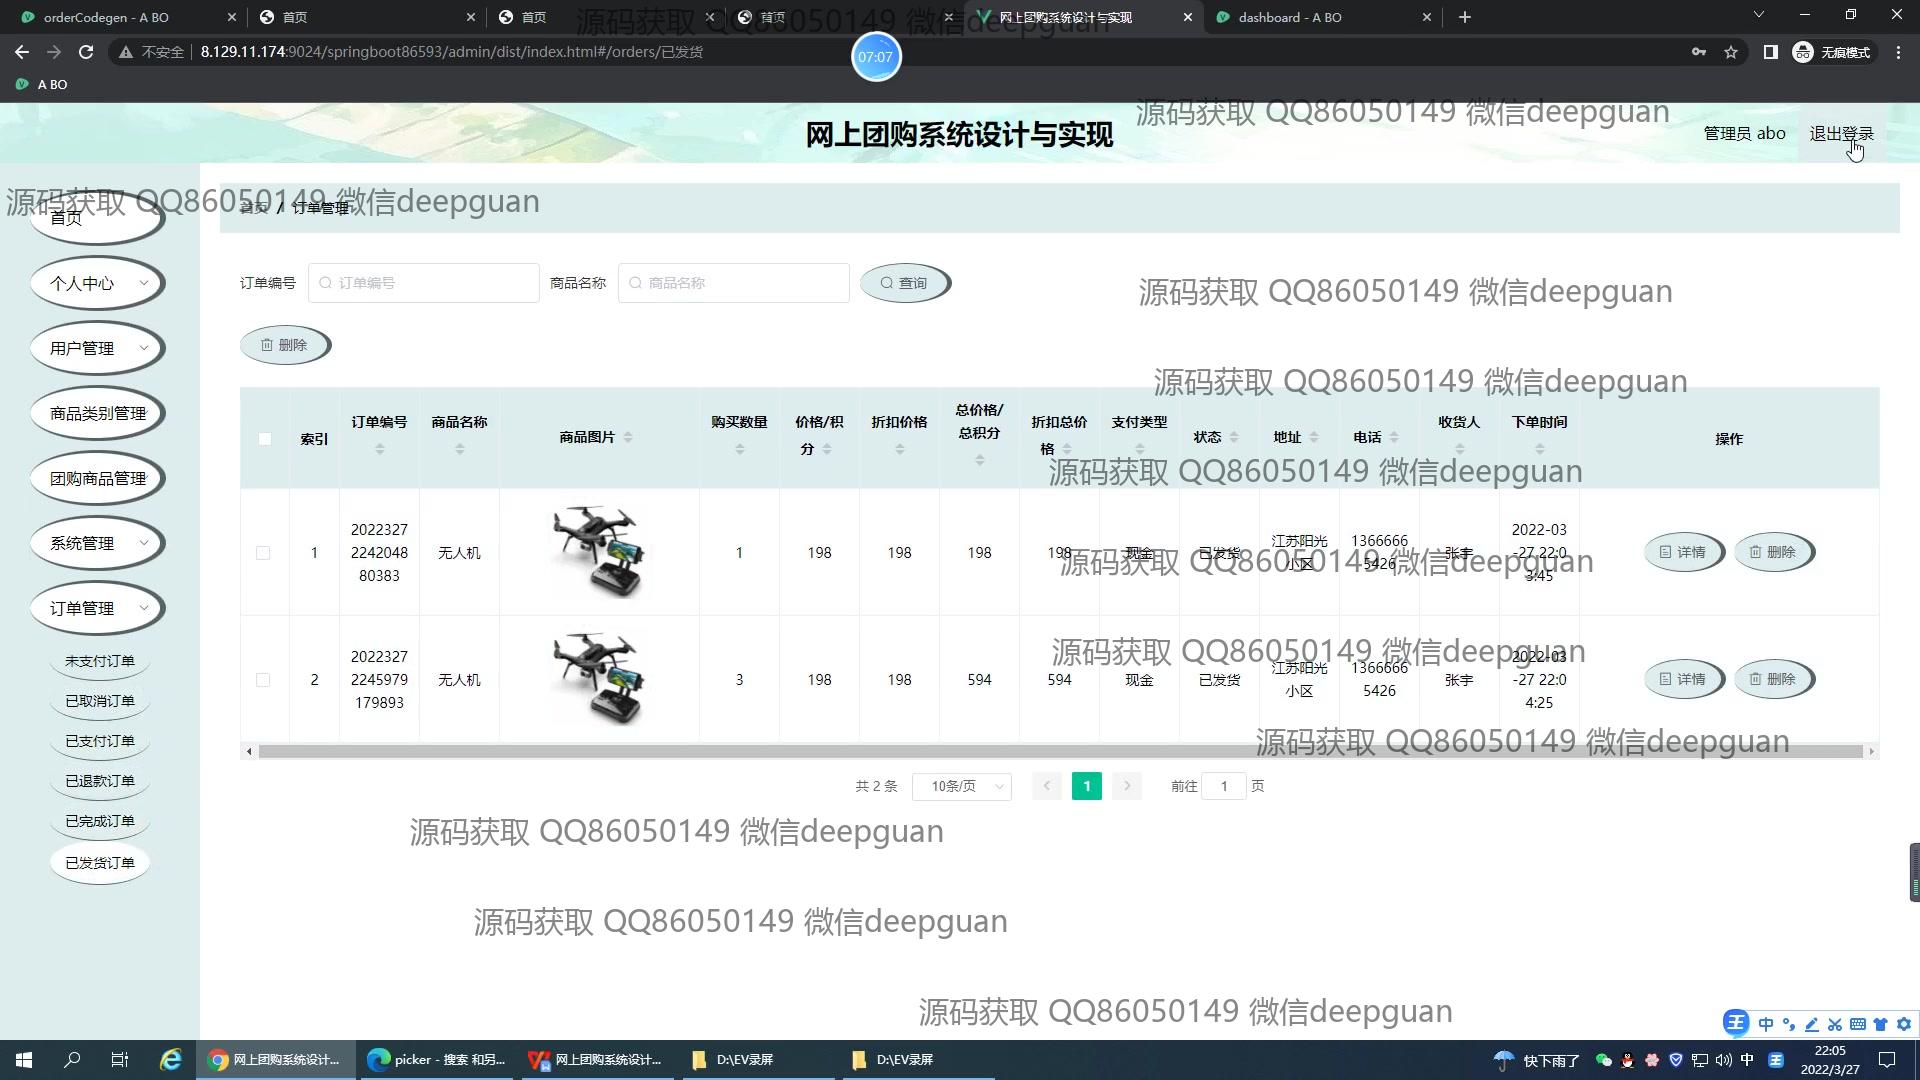This screenshot has height=1080, width=1920.
Task: Delete the second order row
Action: (1773, 679)
